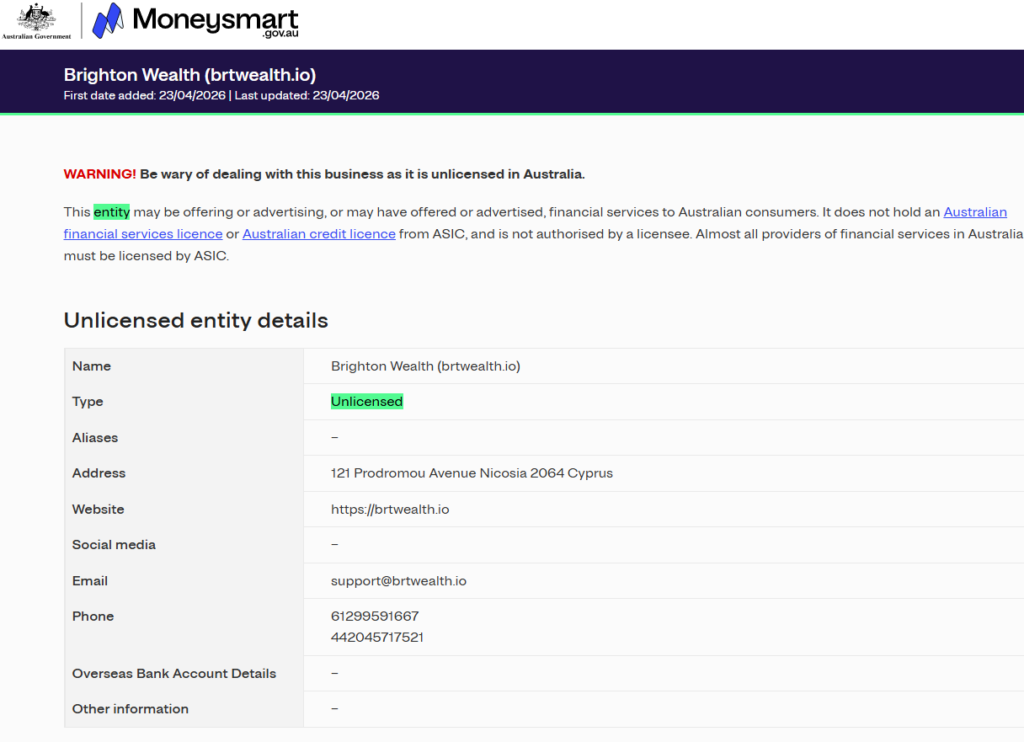Click the Type row label
The height and width of the screenshot is (742, 1024).
88,402
